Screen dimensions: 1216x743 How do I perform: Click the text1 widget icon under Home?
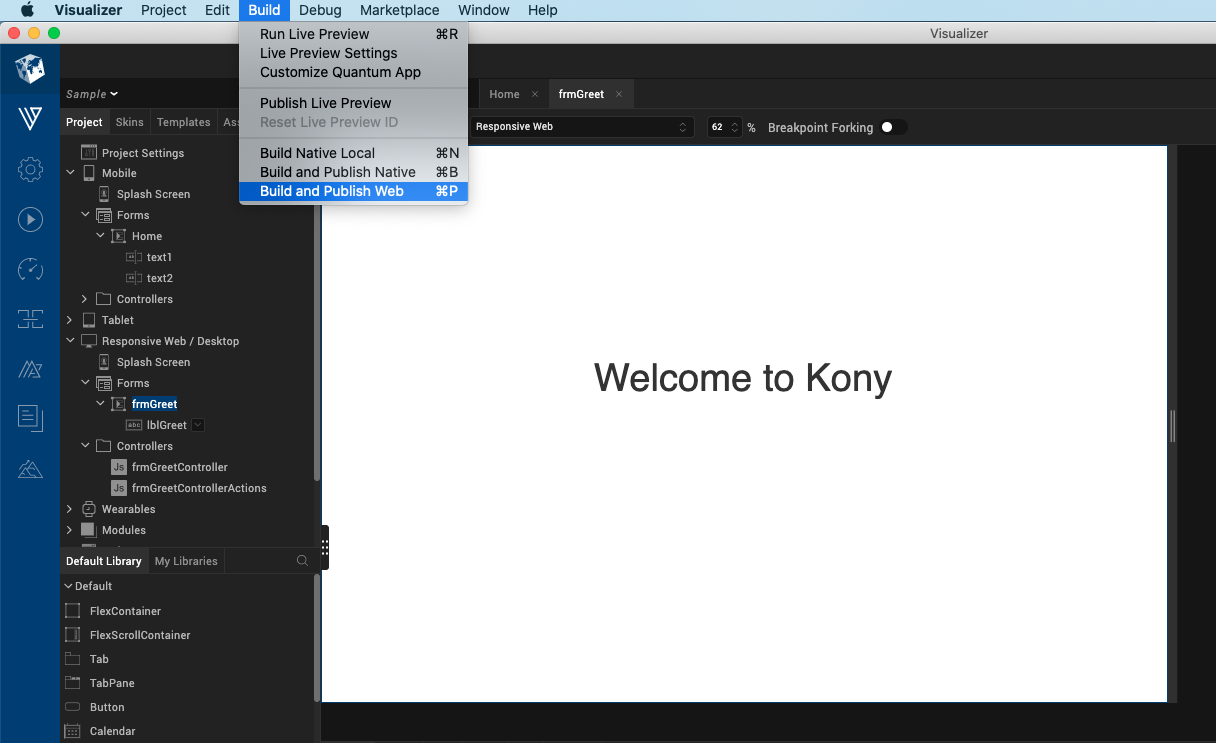[134, 257]
